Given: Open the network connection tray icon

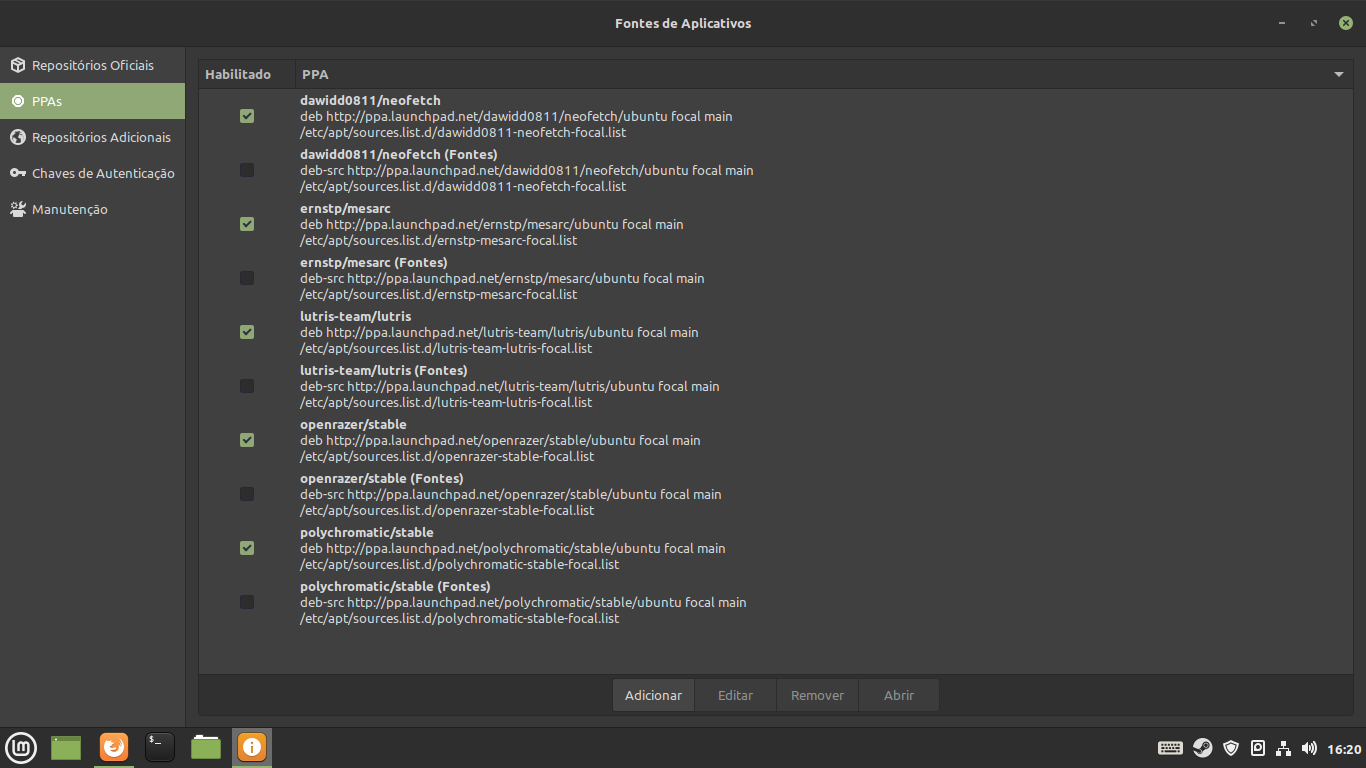Looking at the screenshot, I should coord(1285,748).
